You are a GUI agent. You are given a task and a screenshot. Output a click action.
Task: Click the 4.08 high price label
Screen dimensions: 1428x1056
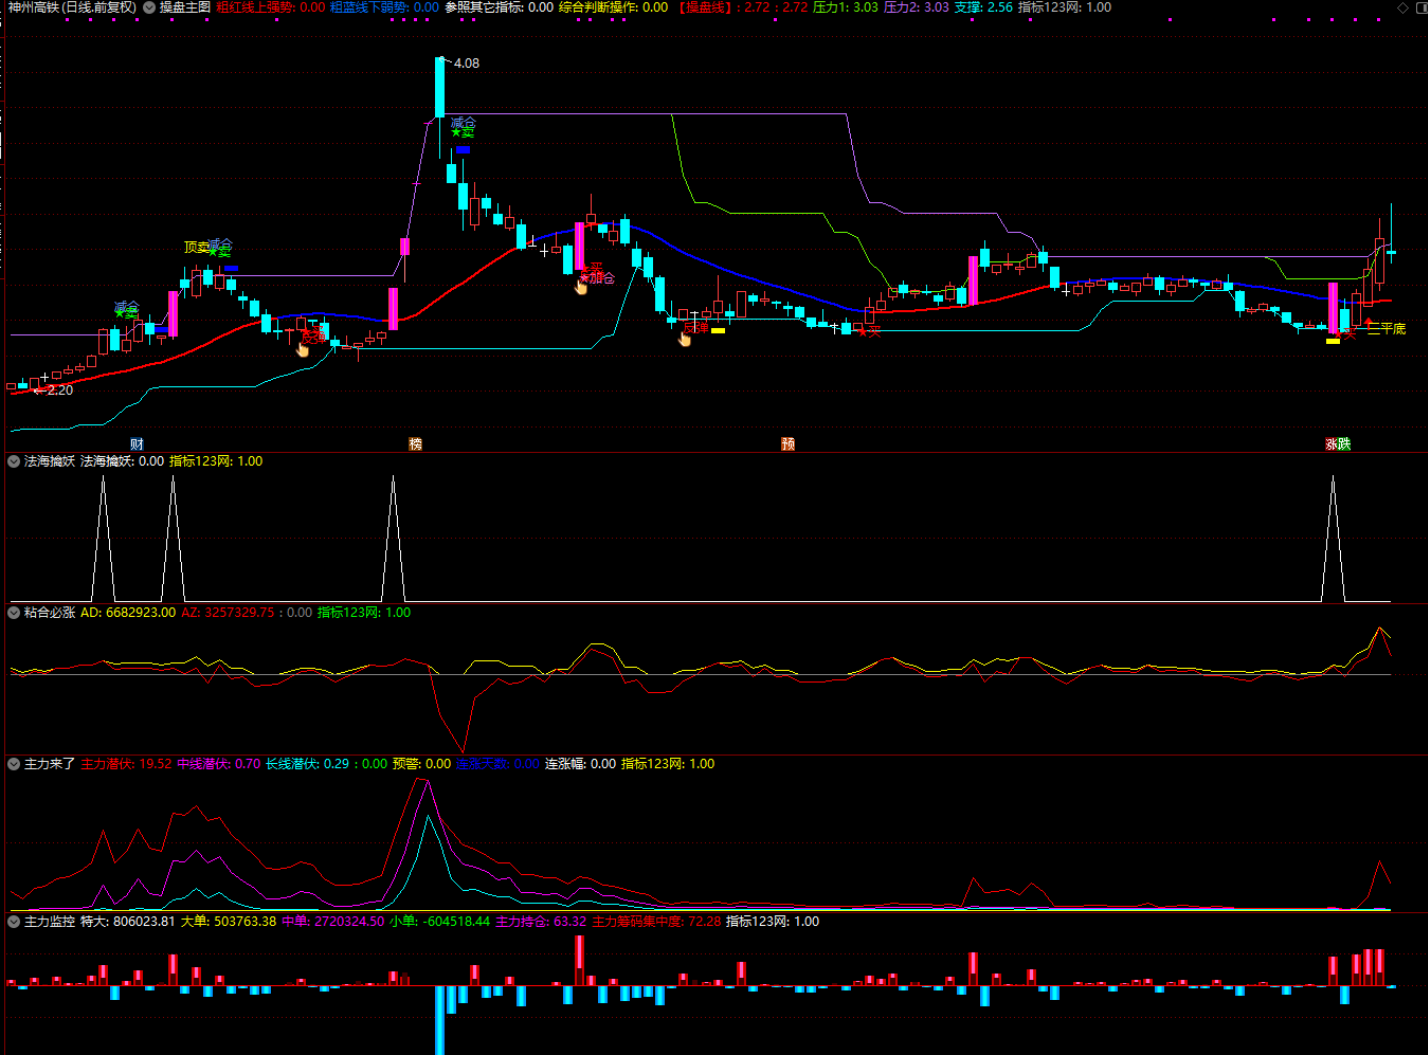coord(466,63)
